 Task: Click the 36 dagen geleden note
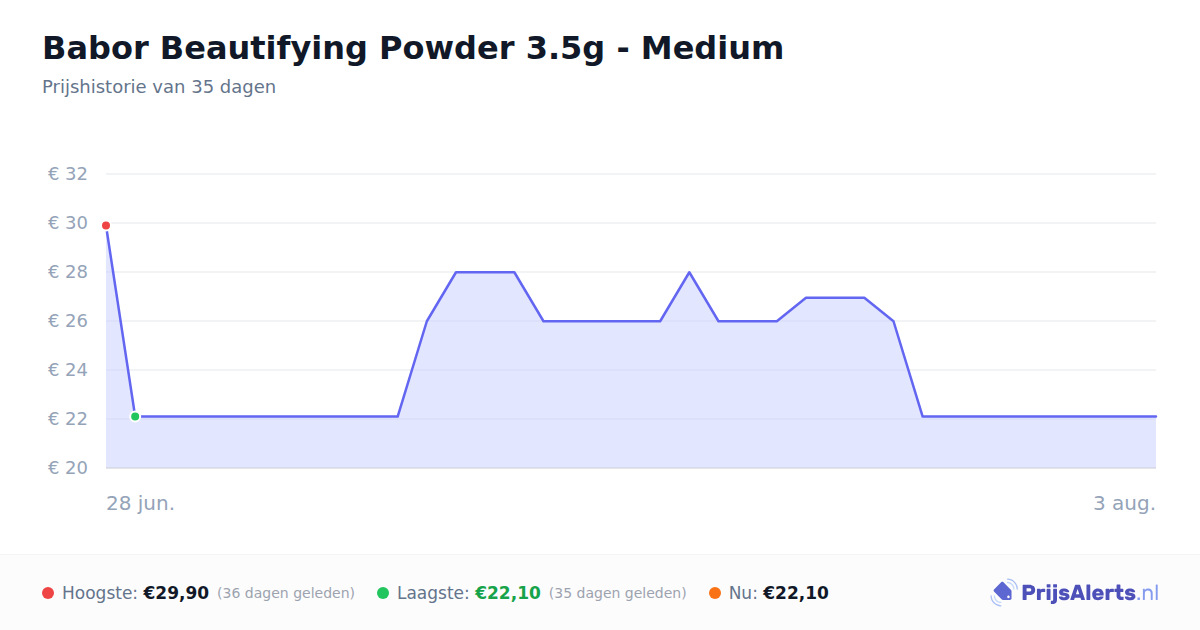[286, 593]
